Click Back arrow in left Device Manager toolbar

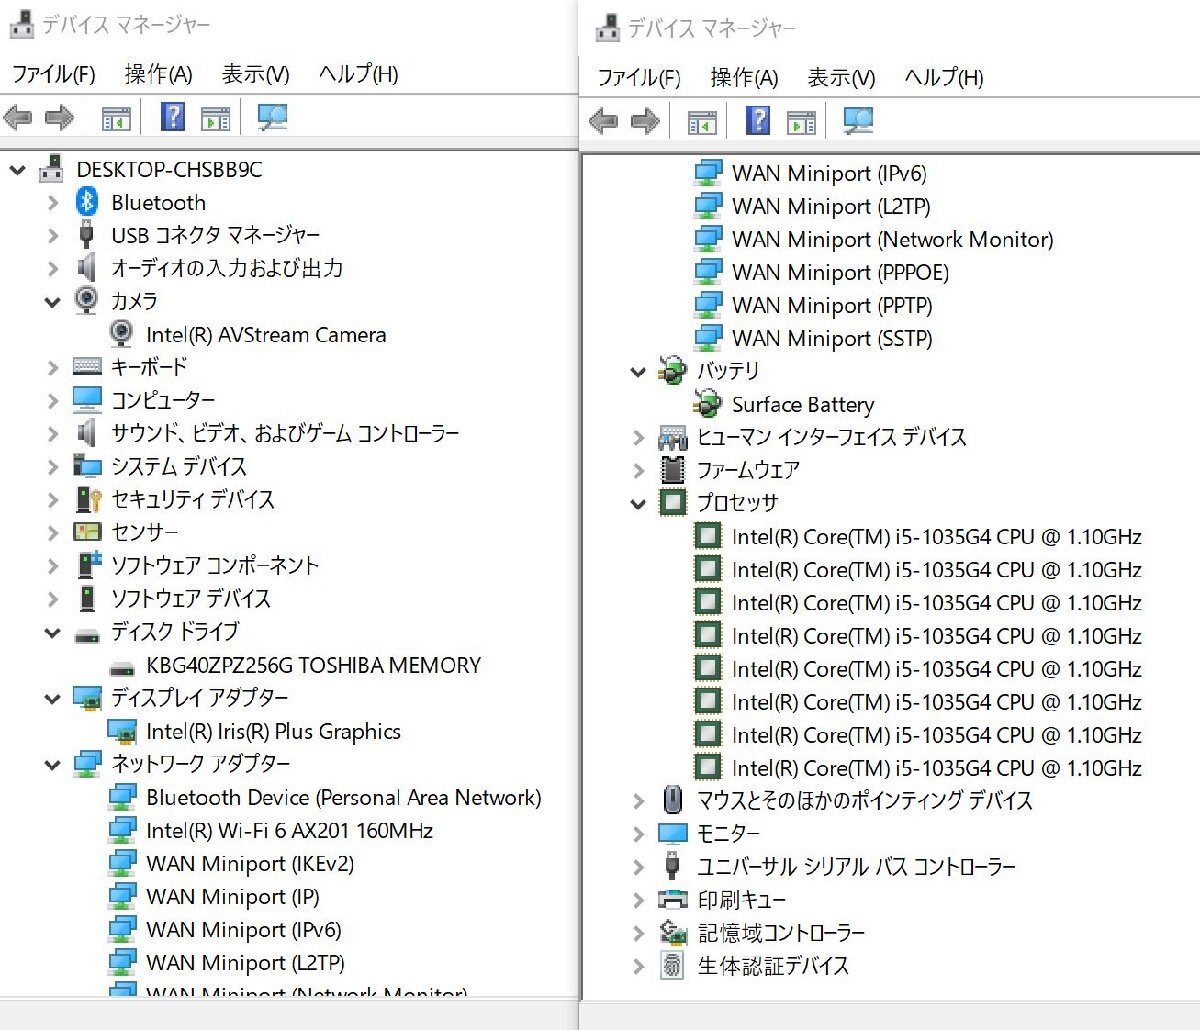pos(18,118)
